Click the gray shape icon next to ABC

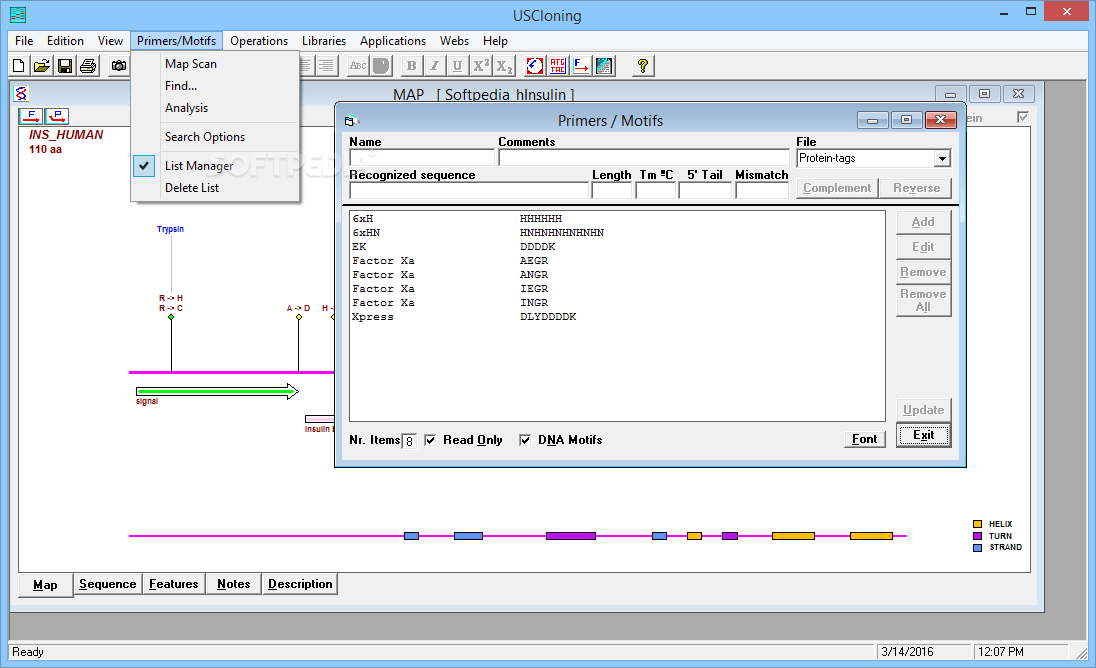click(381, 66)
